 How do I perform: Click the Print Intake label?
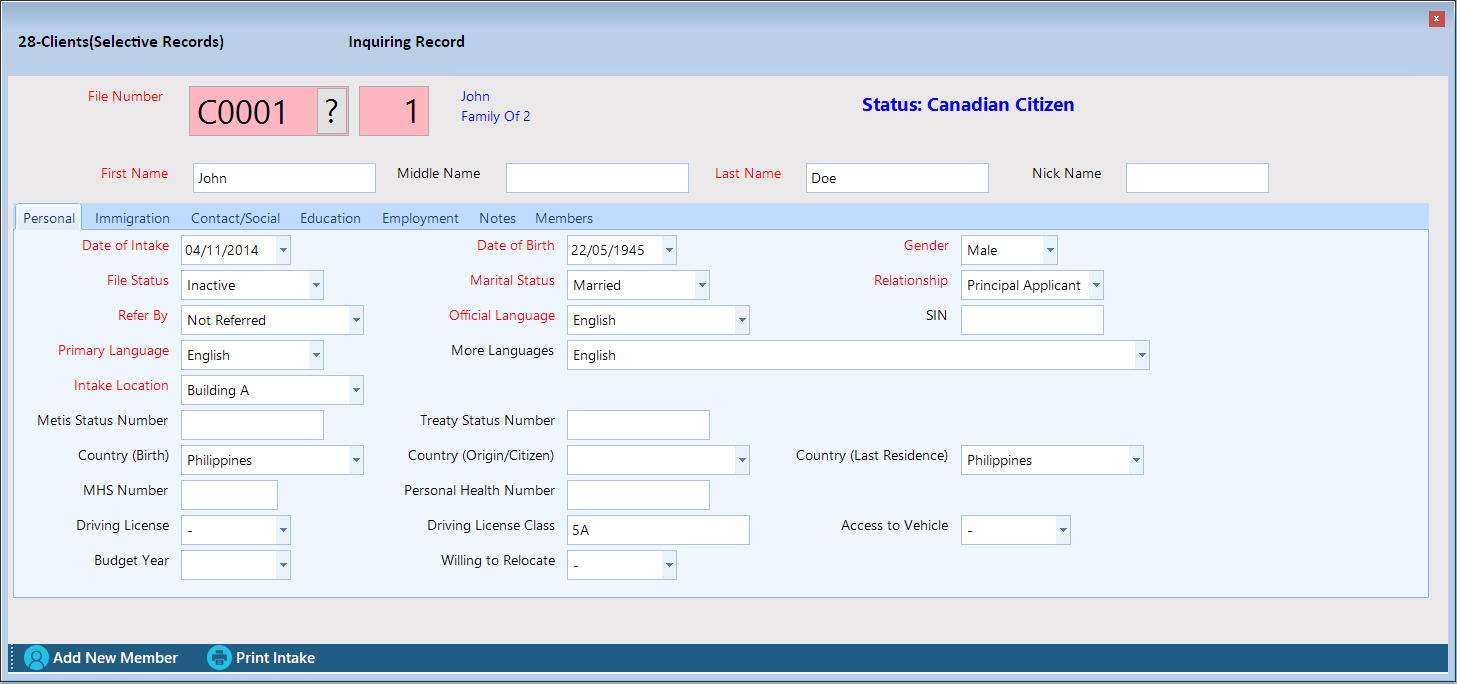pyautogui.click(x=275, y=658)
